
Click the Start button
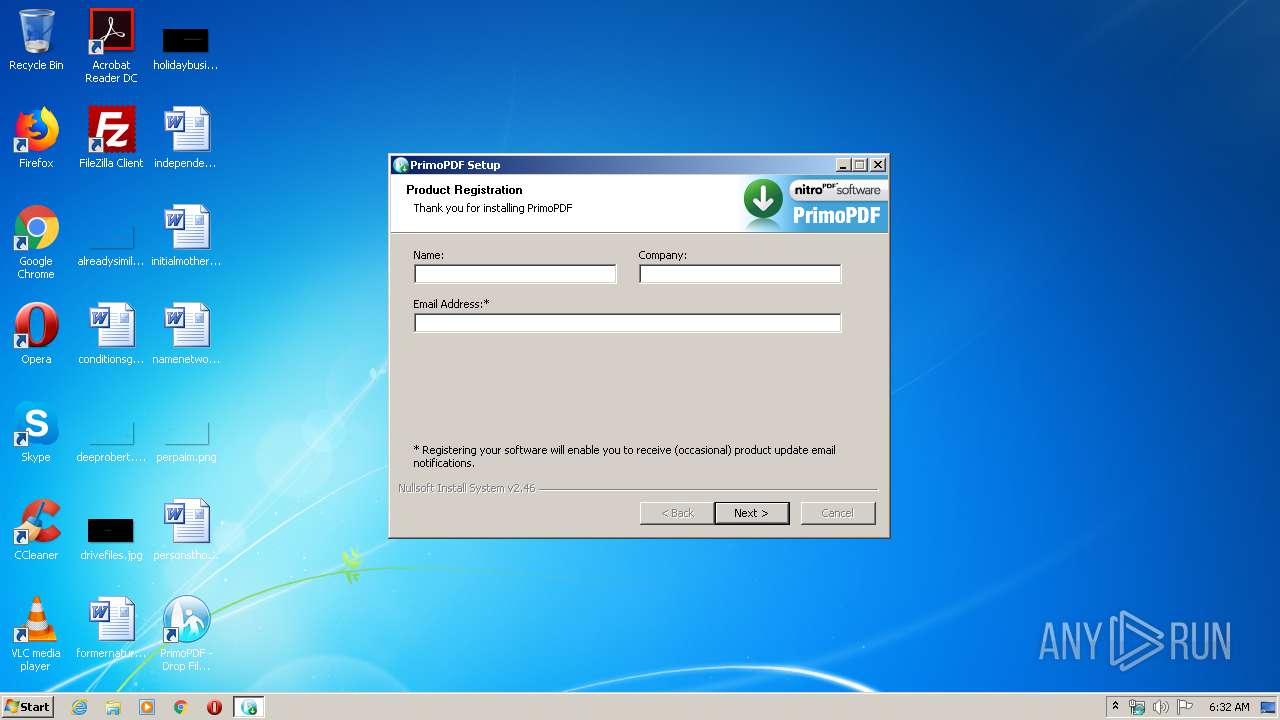(28, 707)
